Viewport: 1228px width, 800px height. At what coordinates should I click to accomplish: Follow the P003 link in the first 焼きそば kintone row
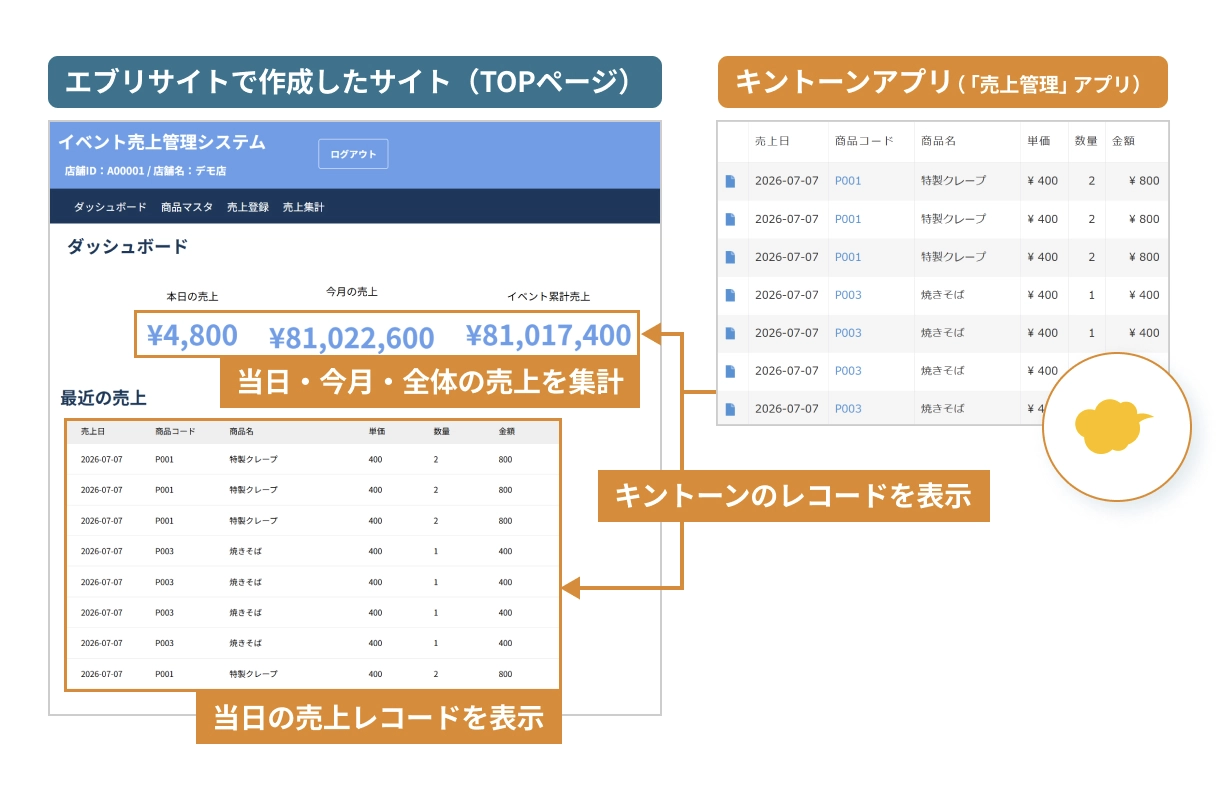point(848,295)
